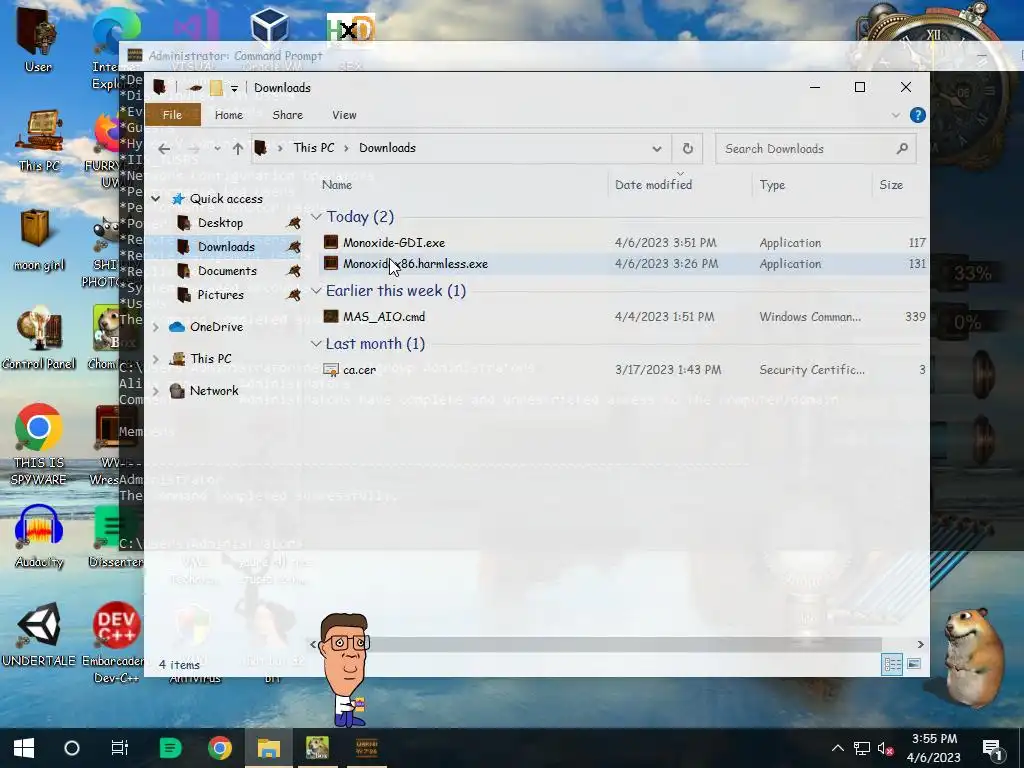Click search magnifier in Search Downloads
The image size is (1024, 768).
[902, 149]
